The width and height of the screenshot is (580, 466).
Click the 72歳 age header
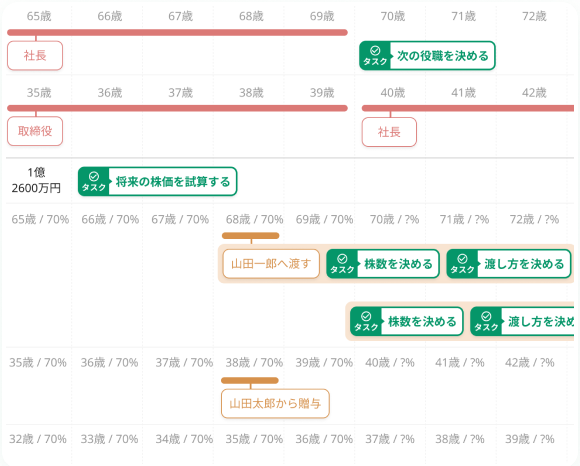[534, 16]
